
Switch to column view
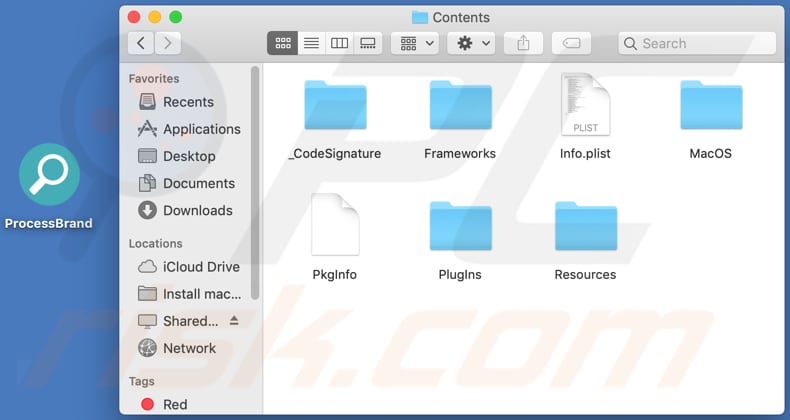(x=339, y=43)
